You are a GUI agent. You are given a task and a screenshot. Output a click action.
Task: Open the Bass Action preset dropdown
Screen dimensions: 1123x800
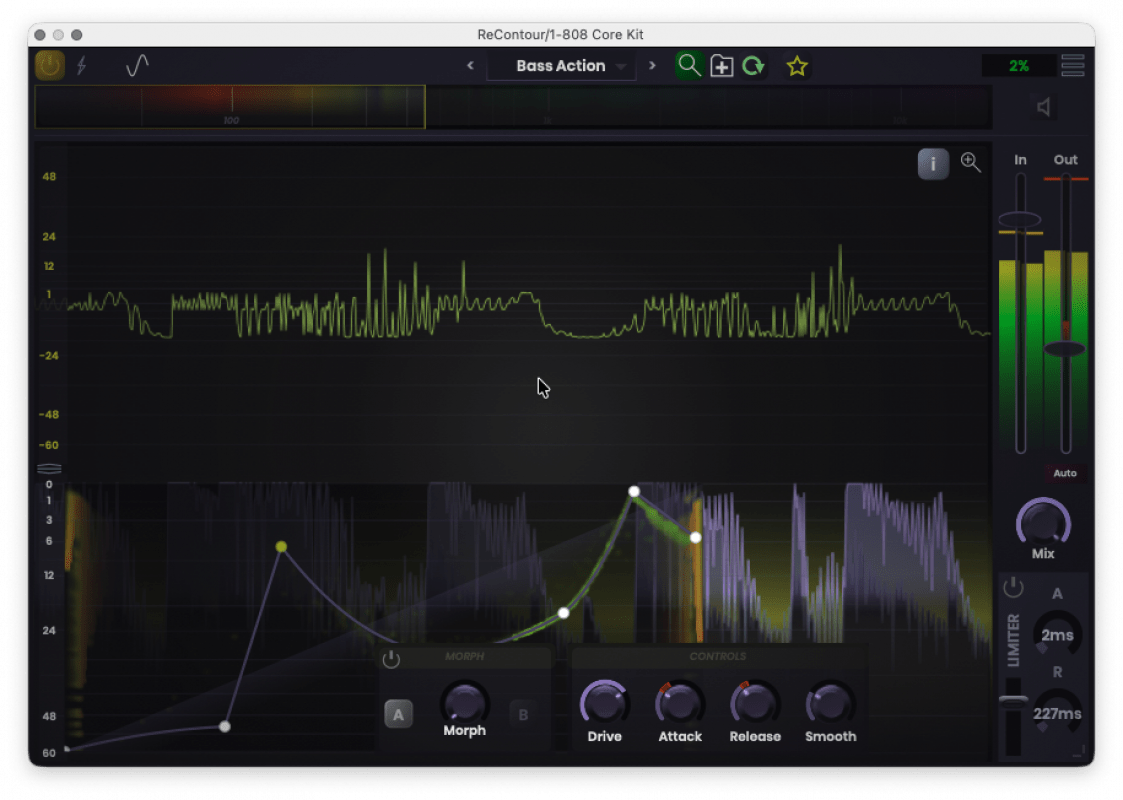click(562, 66)
